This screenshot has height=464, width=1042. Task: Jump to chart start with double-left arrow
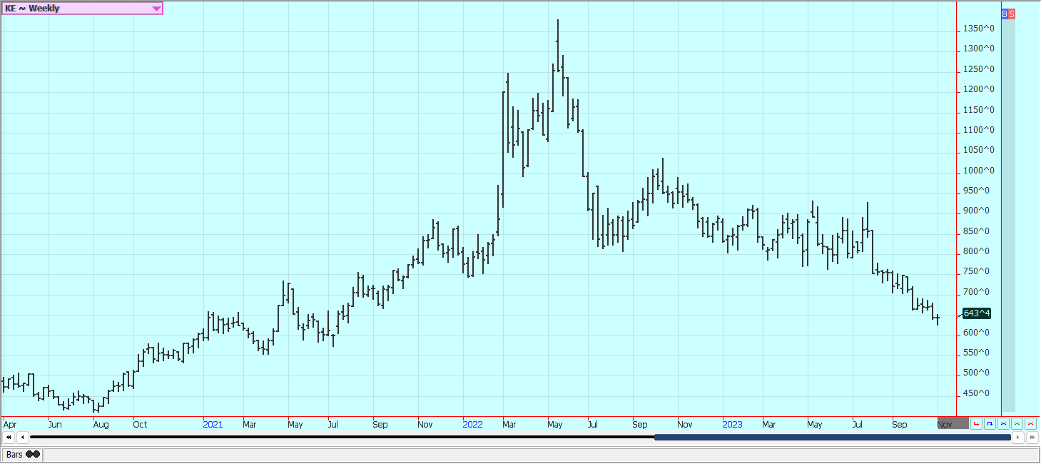(9, 437)
